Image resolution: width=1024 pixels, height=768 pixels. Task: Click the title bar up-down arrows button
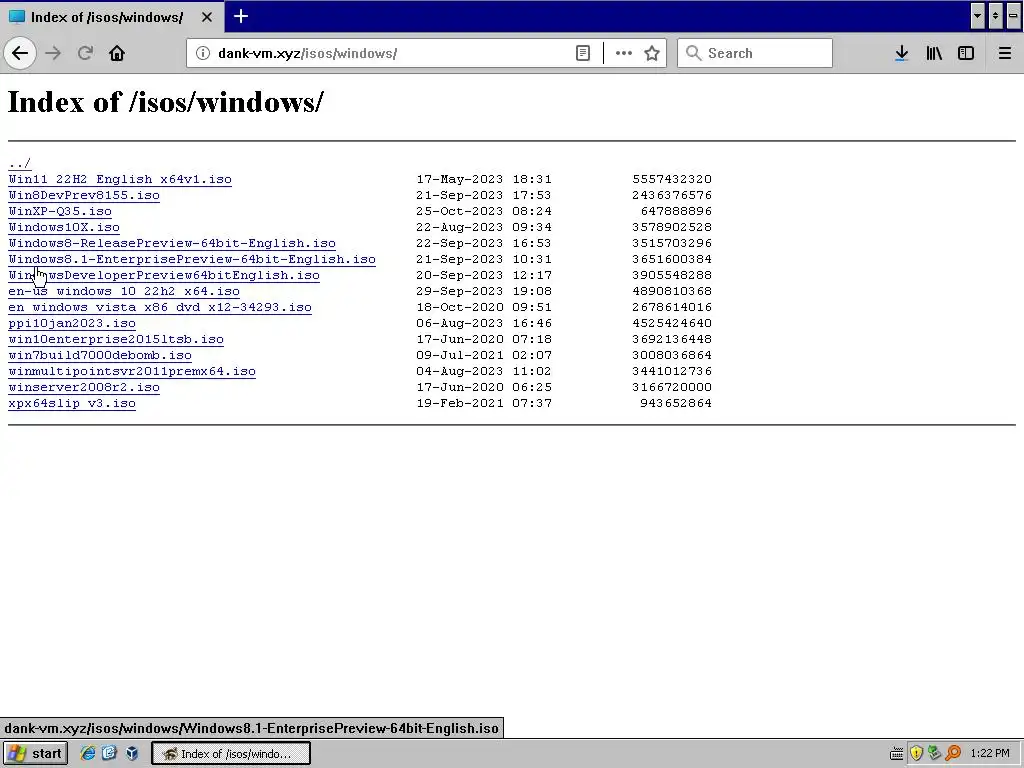click(x=995, y=16)
